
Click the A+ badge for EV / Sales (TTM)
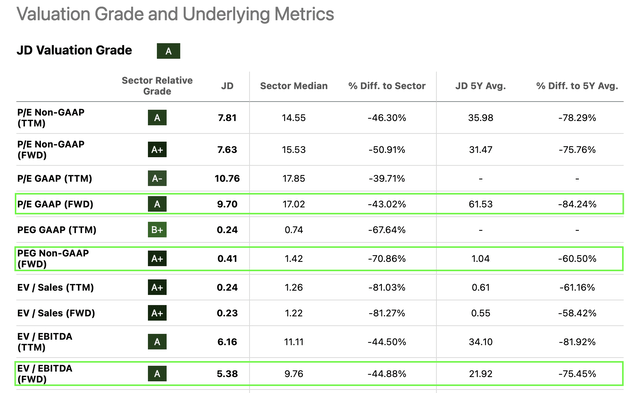point(157,287)
